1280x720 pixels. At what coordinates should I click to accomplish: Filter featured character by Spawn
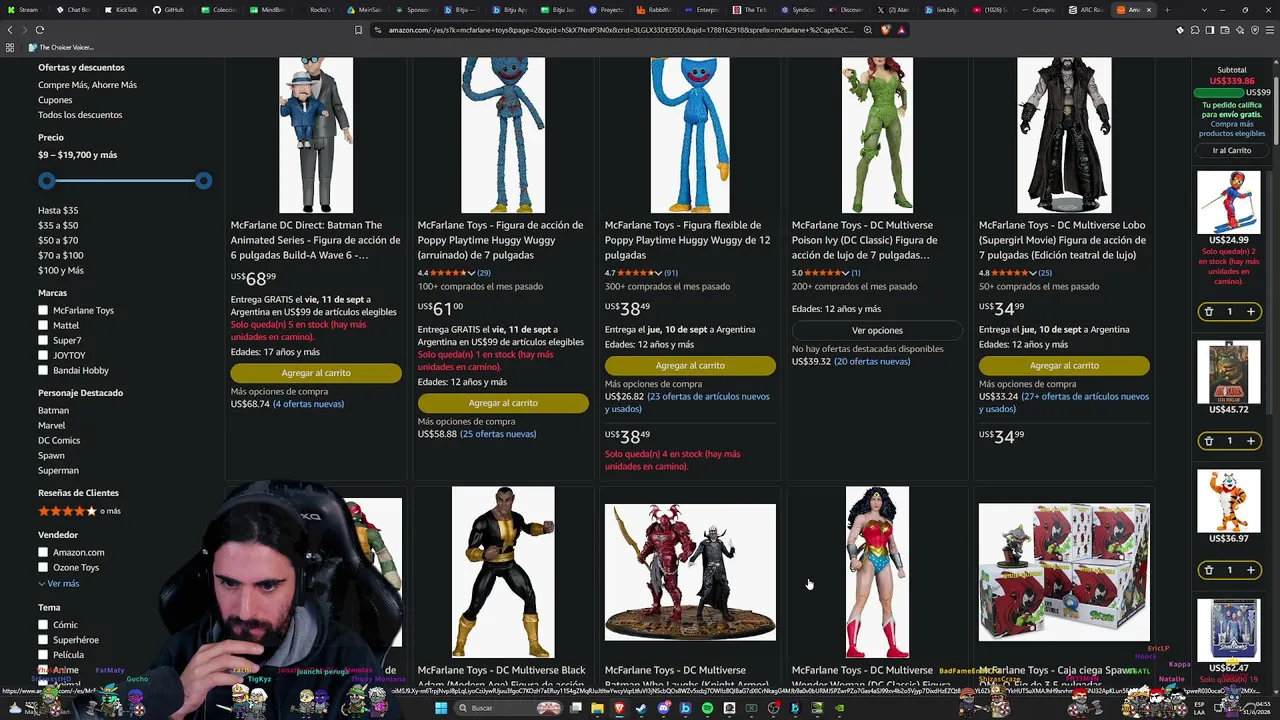pos(51,455)
